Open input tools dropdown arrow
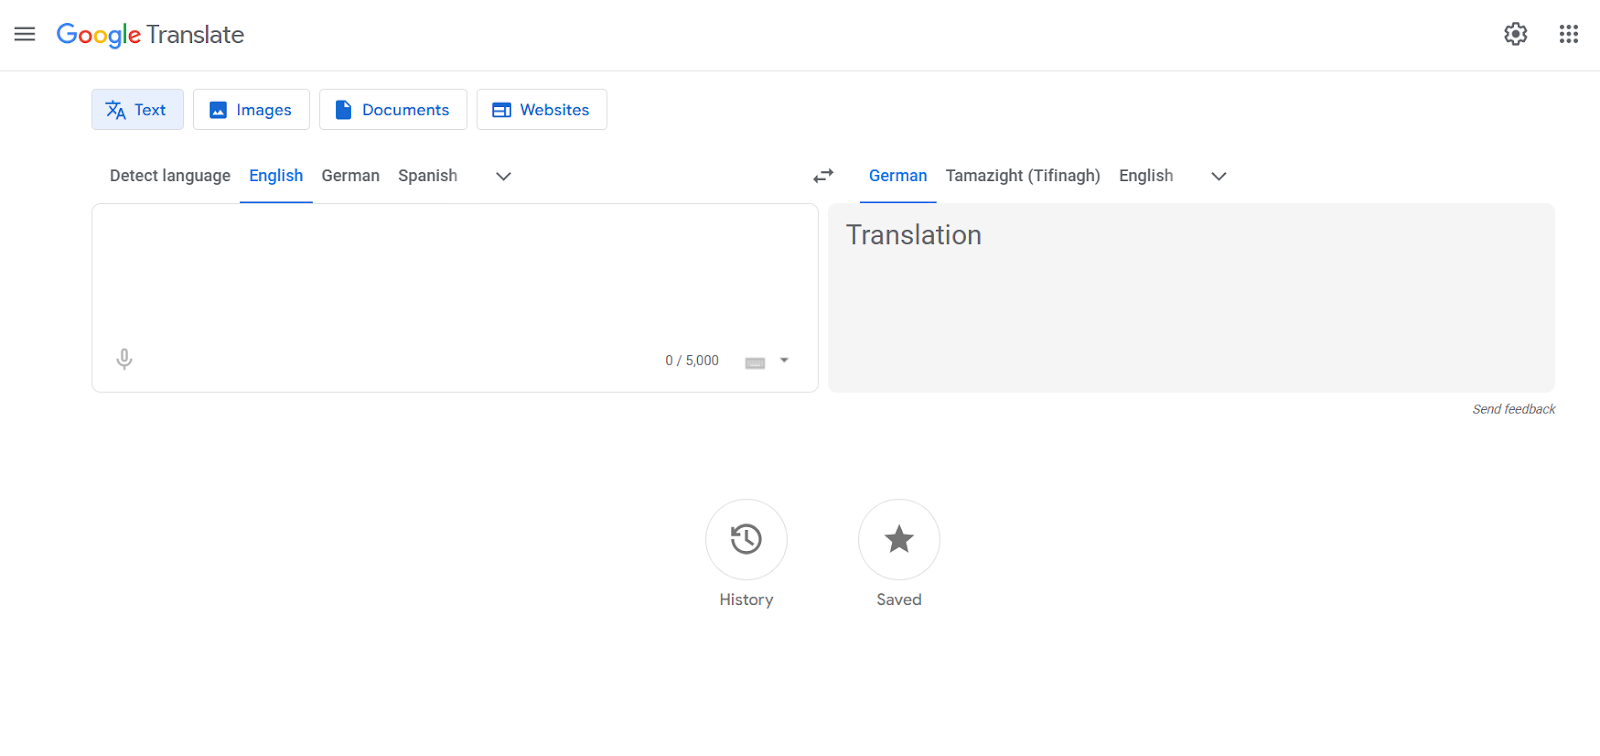1600x756 pixels. [x=784, y=360]
